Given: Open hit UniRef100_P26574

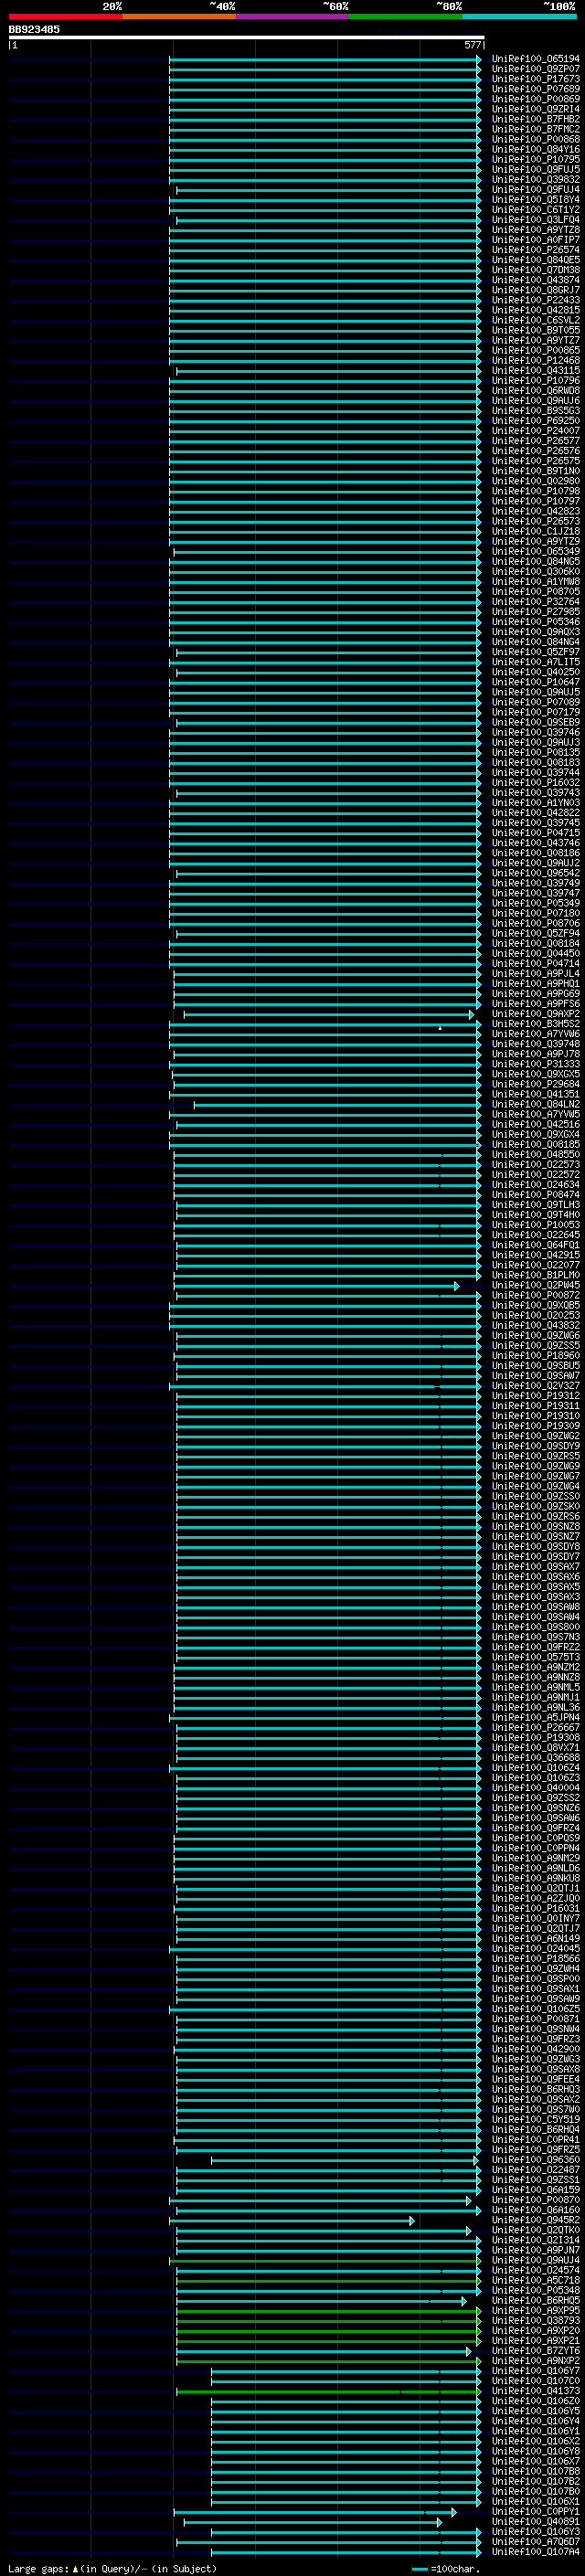Looking at the screenshot, I should click(x=536, y=250).
